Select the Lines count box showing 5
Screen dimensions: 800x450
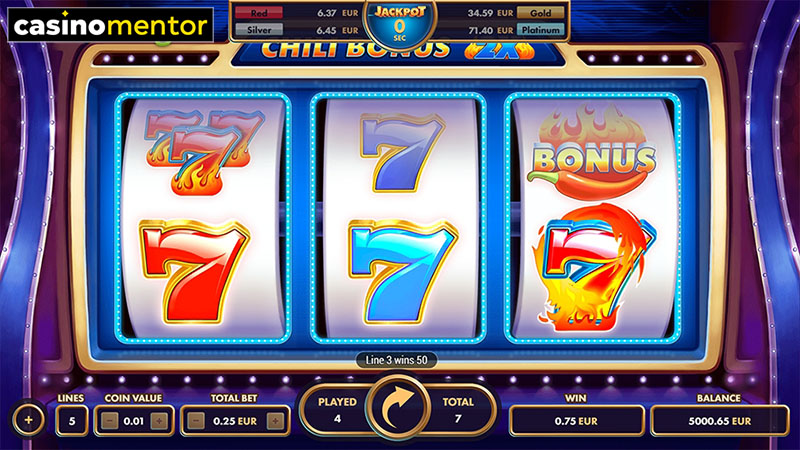tap(72, 421)
